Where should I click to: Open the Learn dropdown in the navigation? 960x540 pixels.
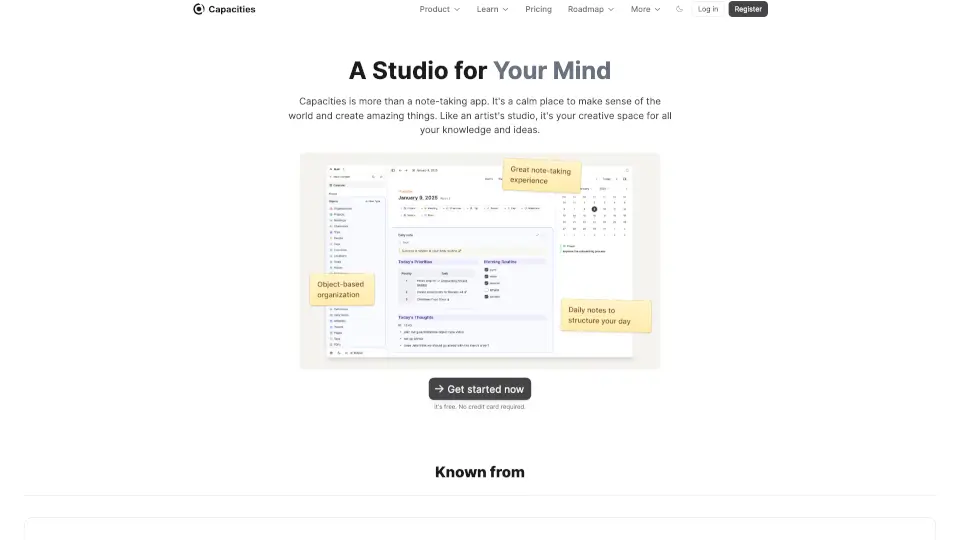click(x=492, y=9)
